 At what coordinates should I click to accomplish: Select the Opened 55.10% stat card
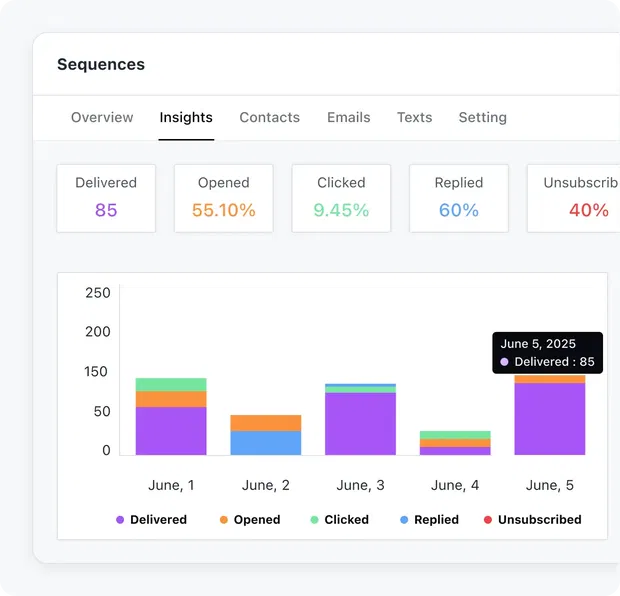pos(223,198)
